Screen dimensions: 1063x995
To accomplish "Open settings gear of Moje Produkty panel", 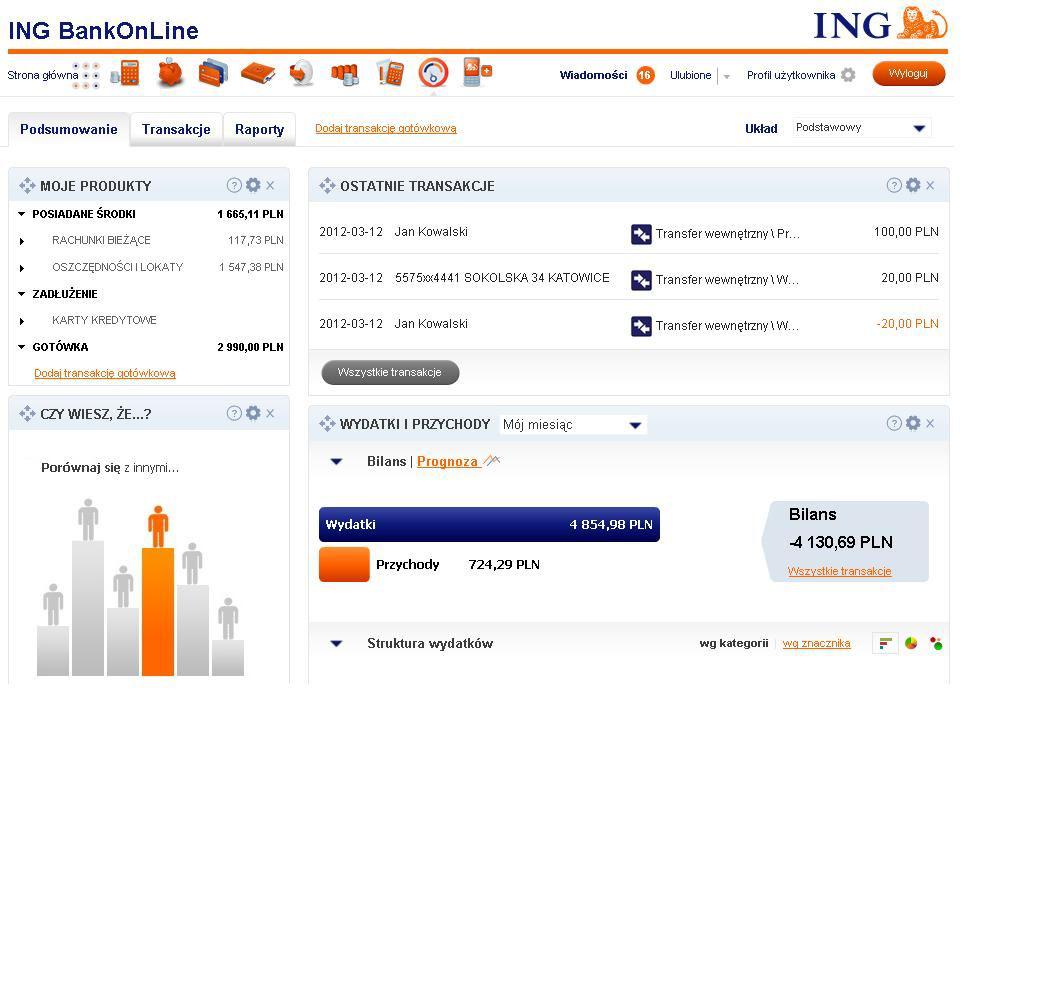I will [253, 185].
